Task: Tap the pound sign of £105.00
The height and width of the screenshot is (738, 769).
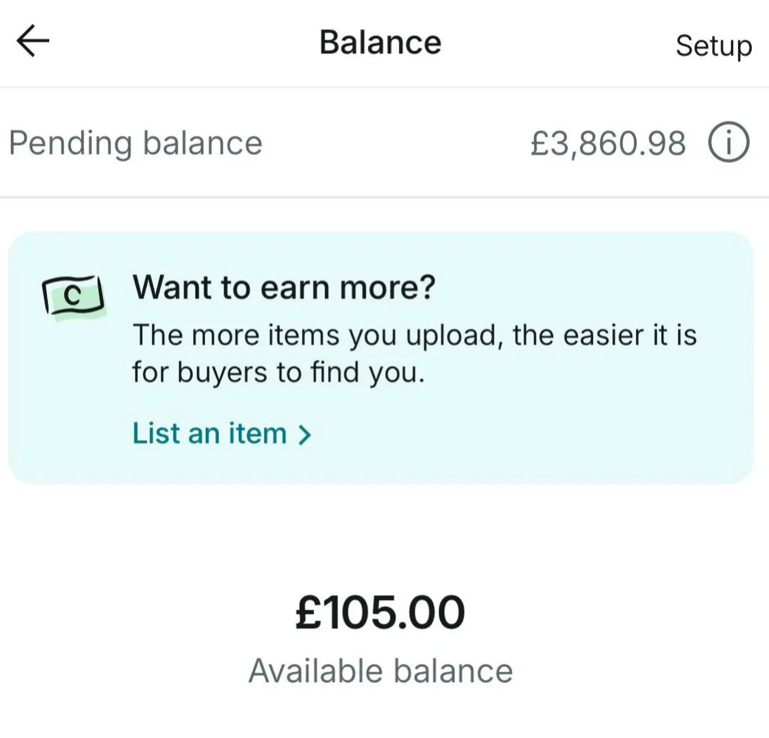Action: click(308, 612)
